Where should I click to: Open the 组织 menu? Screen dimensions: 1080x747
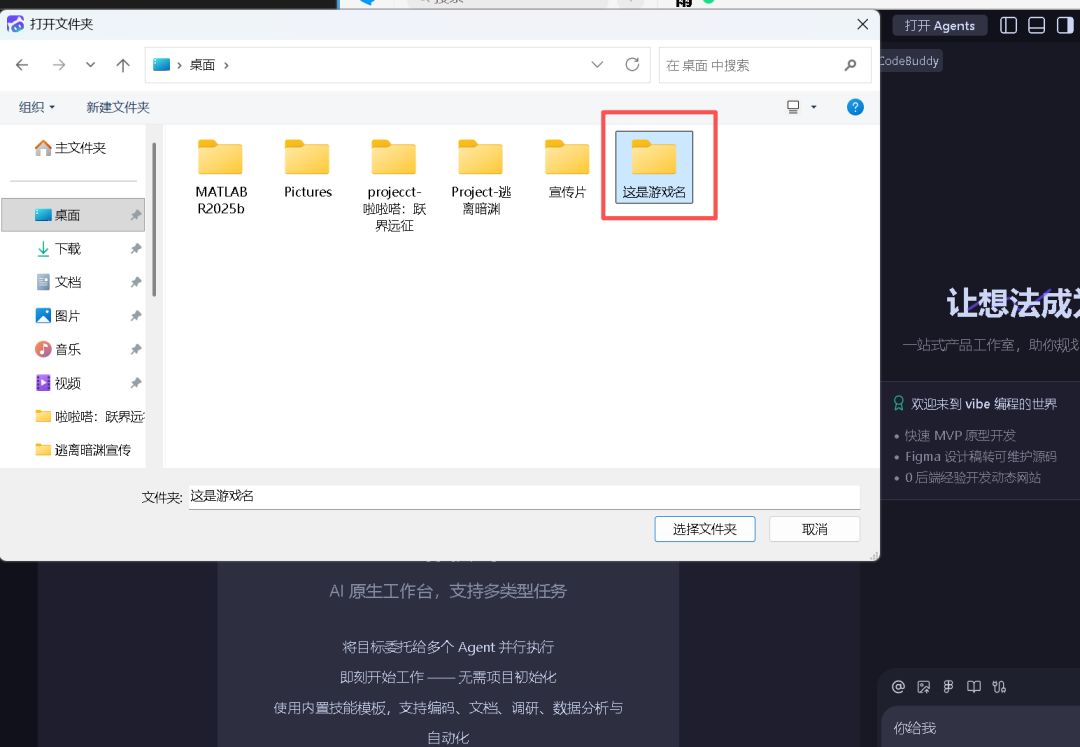[37, 107]
